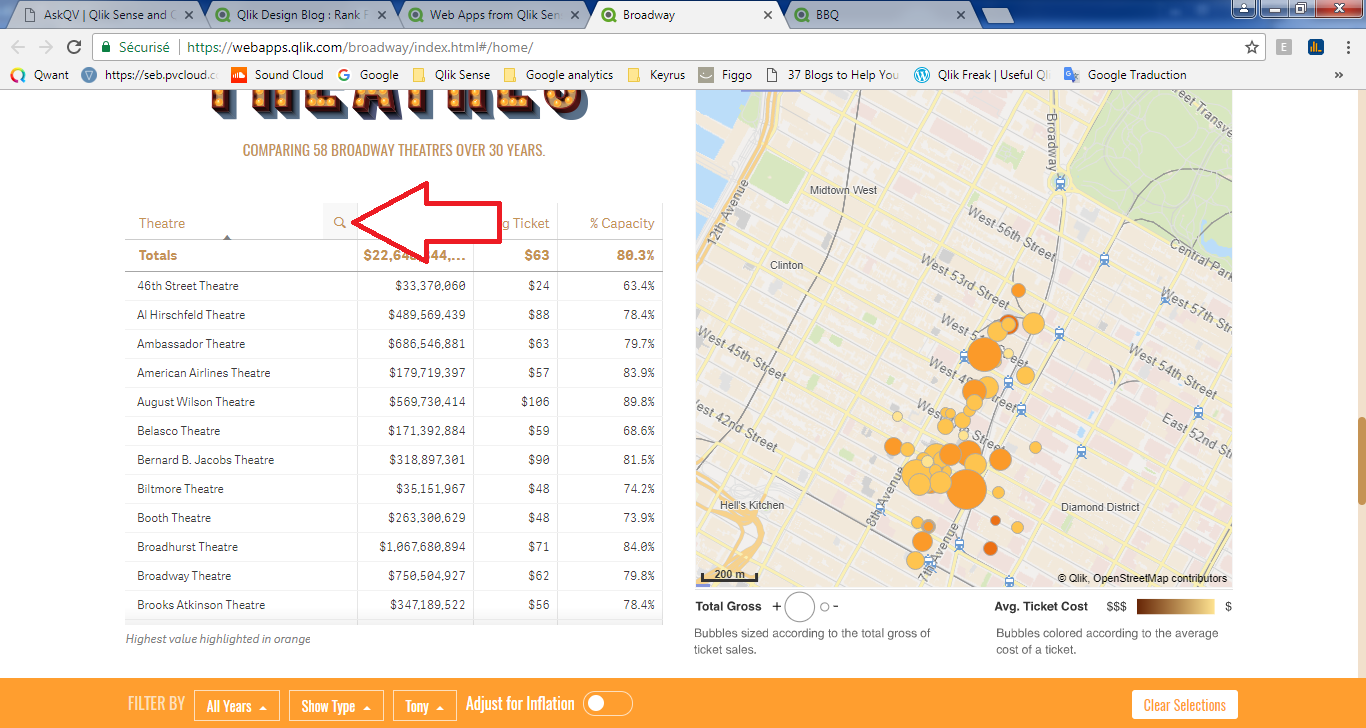Click the $106 average ticket value
Image resolution: width=1366 pixels, height=728 pixels.
point(535,402)
